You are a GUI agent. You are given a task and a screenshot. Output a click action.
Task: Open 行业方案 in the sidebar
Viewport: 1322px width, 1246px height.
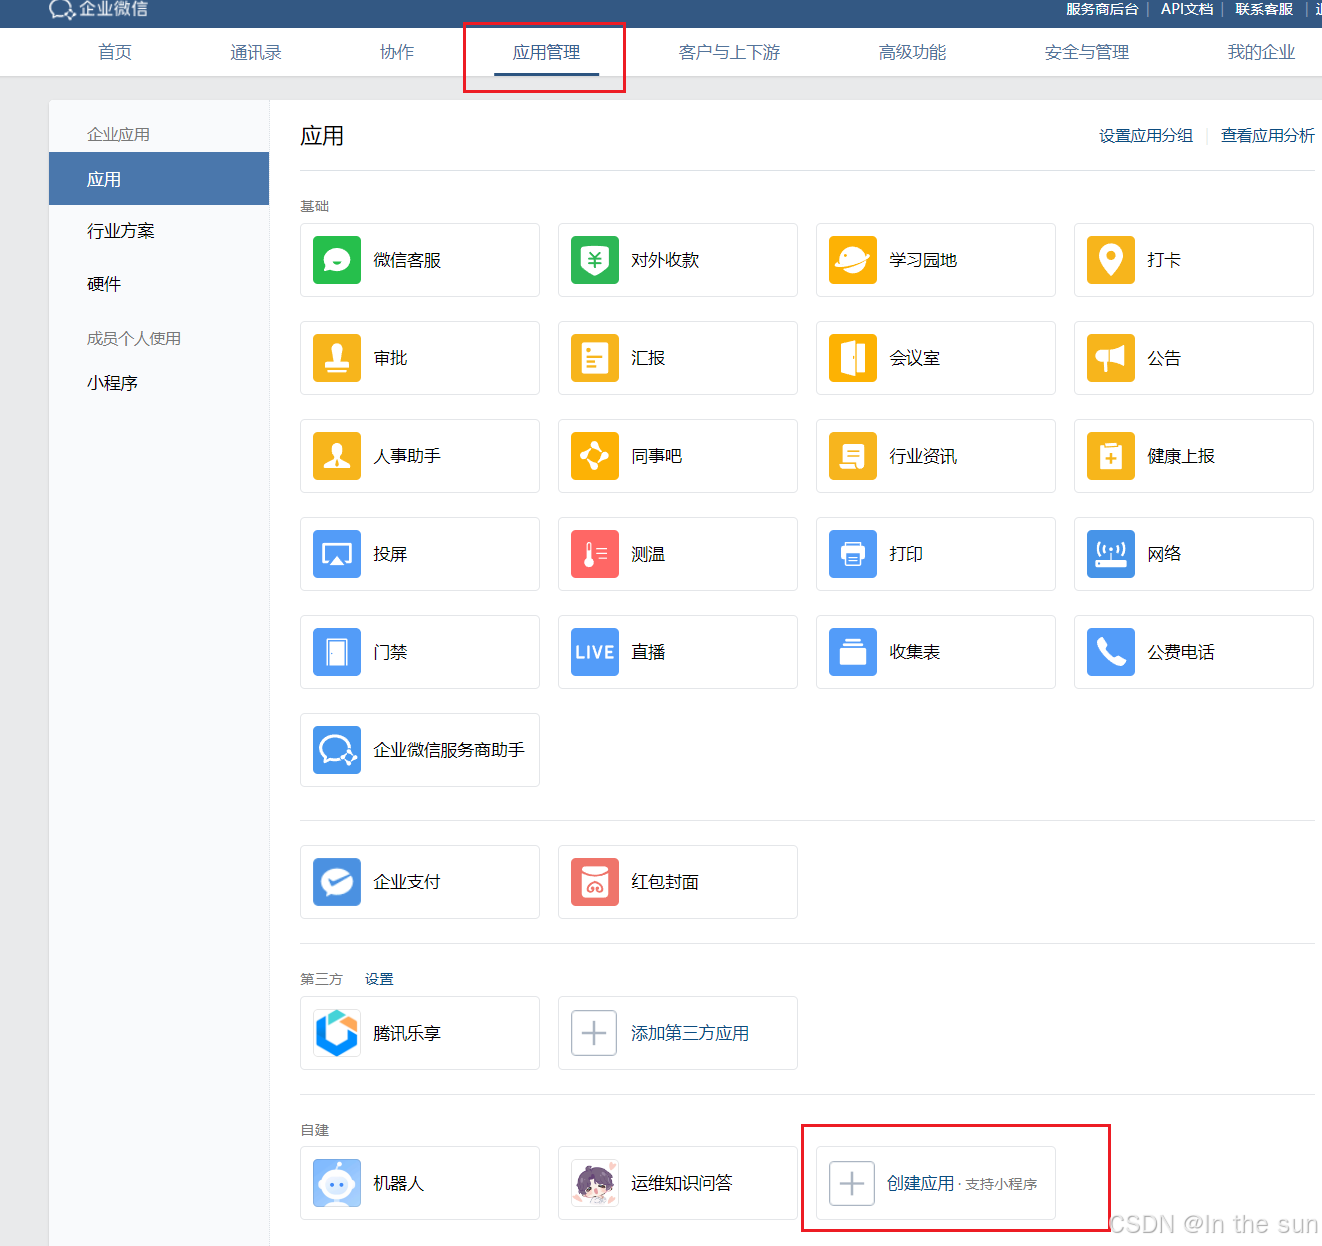coord(121,231)
